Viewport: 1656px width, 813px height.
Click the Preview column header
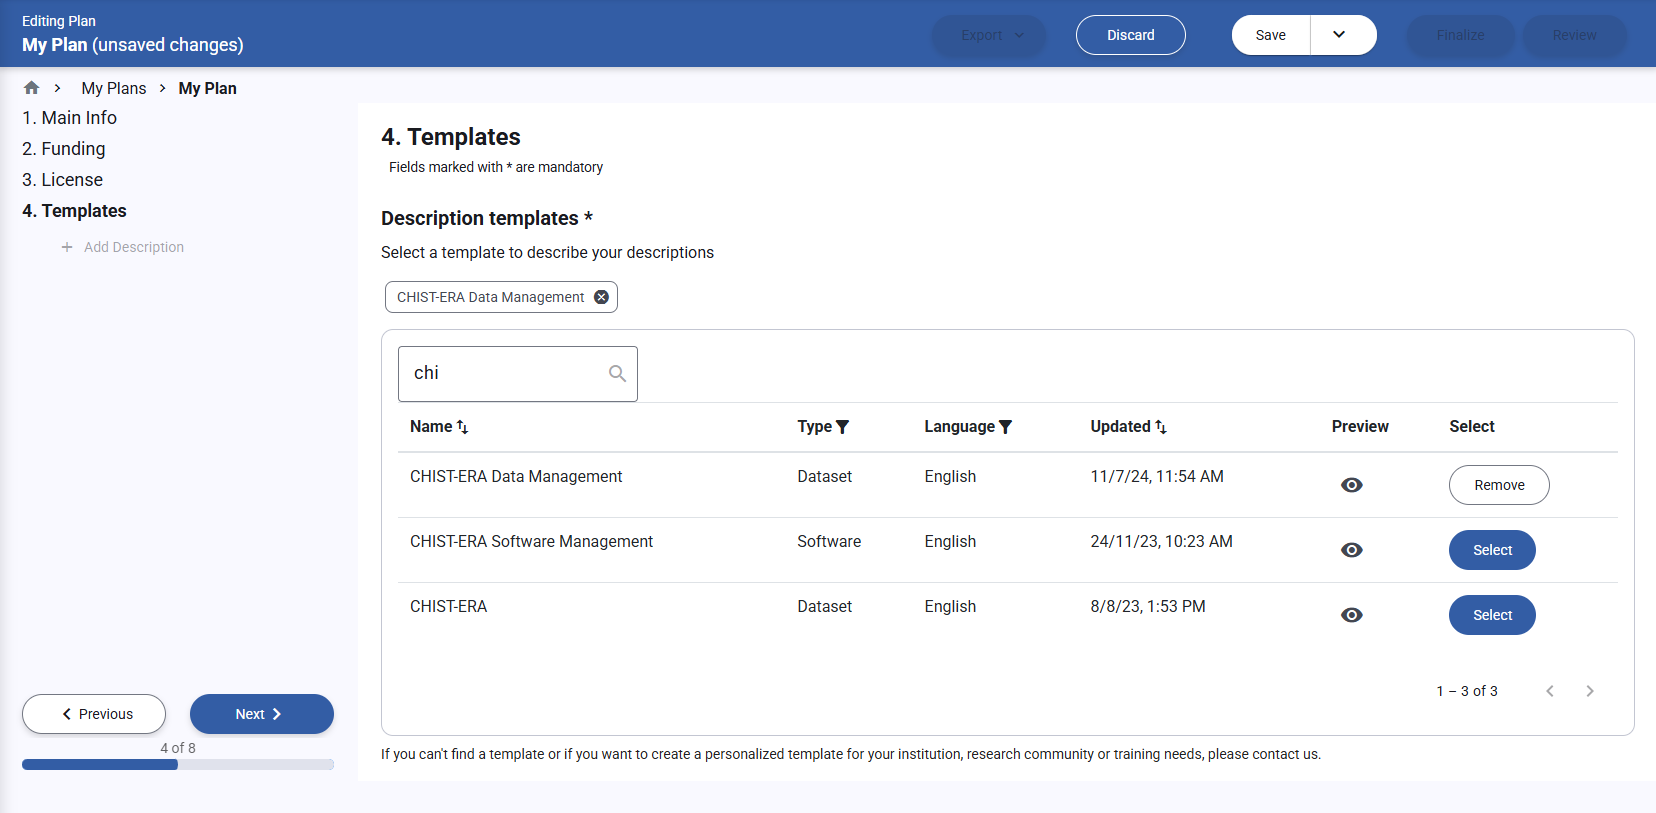coord(1360,427)
